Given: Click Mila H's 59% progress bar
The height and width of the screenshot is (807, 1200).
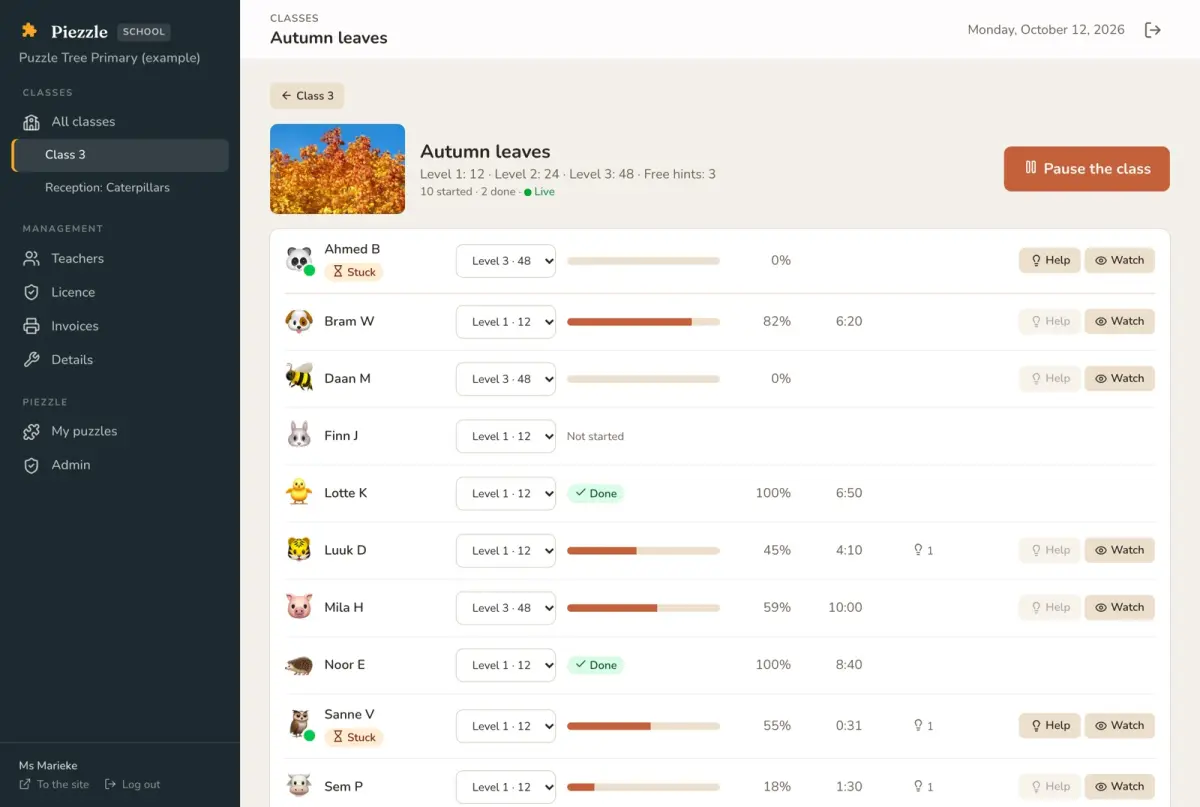Looking at the screenshot, I should 643,607.
